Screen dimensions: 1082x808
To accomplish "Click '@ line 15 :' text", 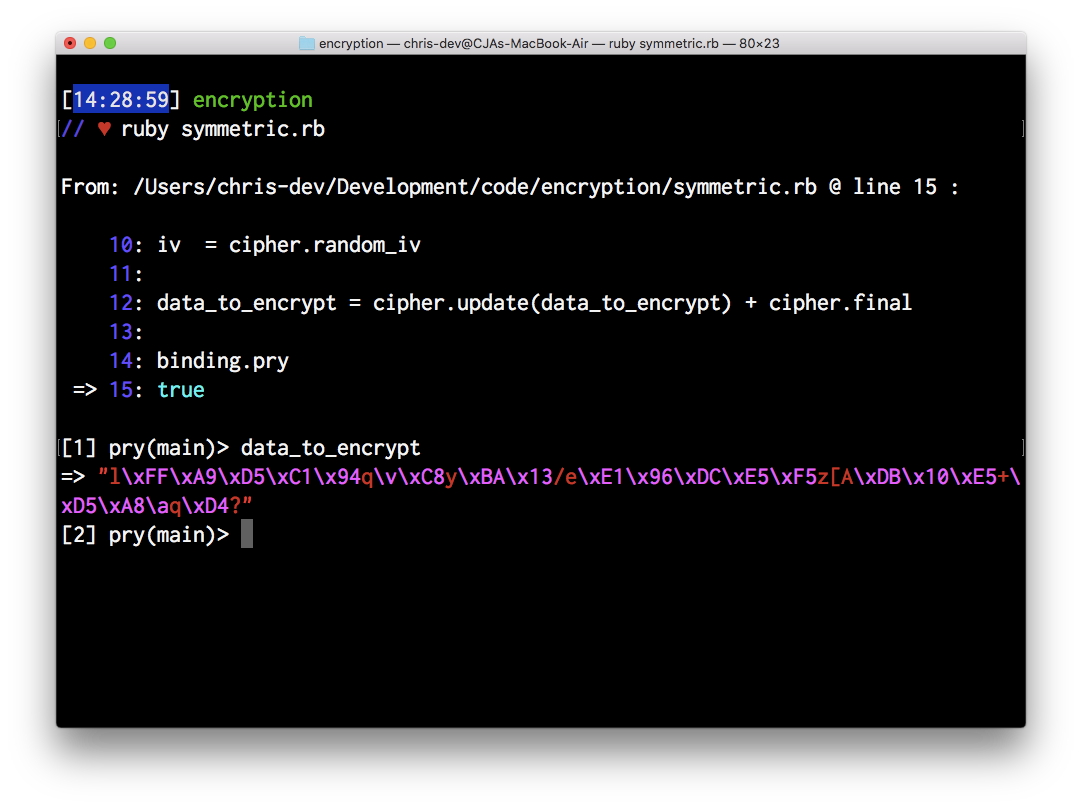I will (x=894, y=187).
